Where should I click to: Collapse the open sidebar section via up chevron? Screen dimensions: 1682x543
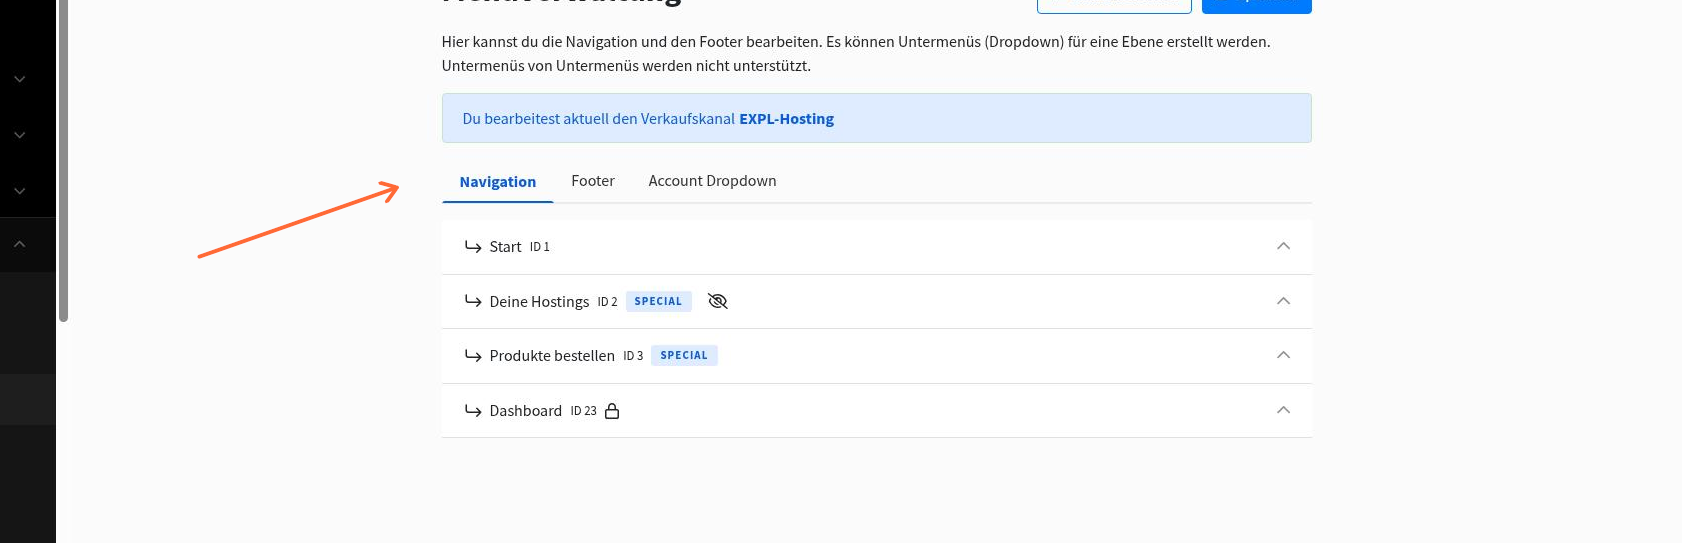[19, 244]
